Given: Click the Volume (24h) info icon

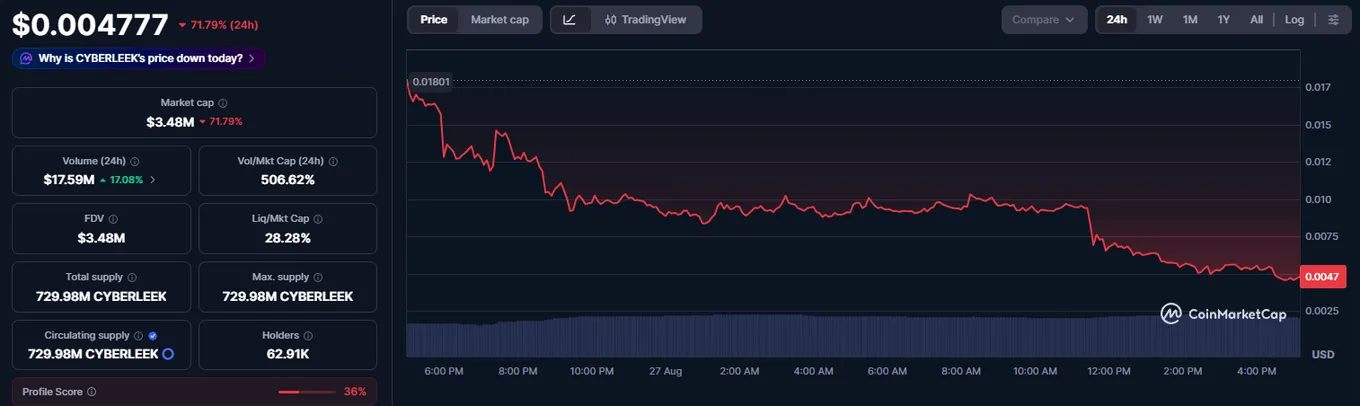Looking at the screenshot, I should 135,161.
